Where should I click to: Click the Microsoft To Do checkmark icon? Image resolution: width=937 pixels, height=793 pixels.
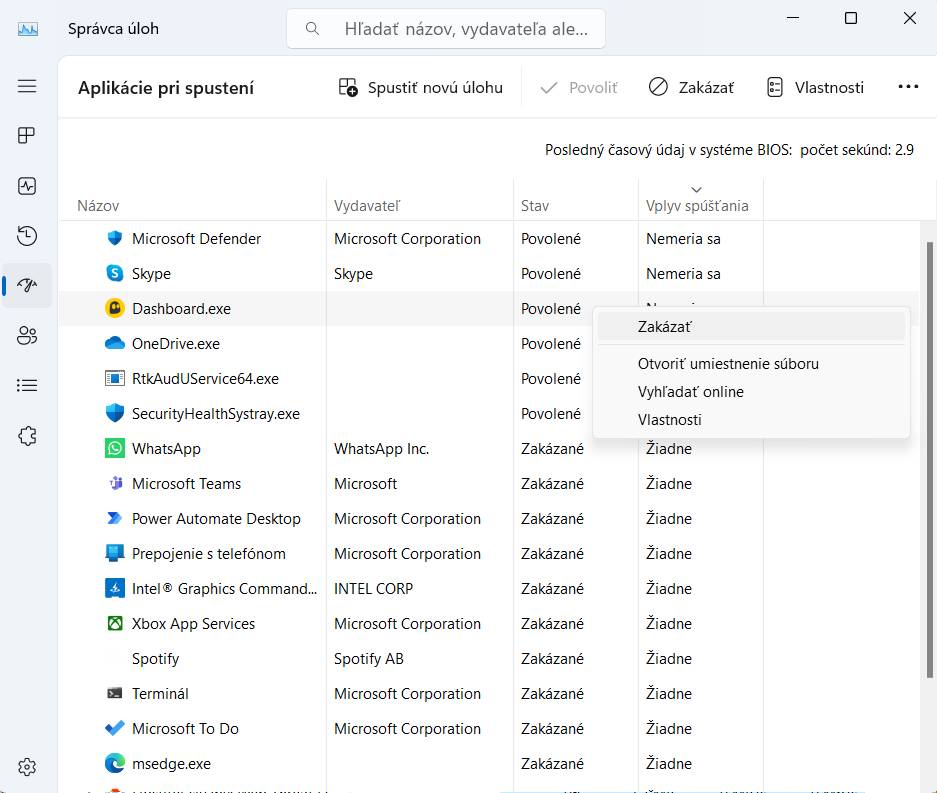(115, 728)
